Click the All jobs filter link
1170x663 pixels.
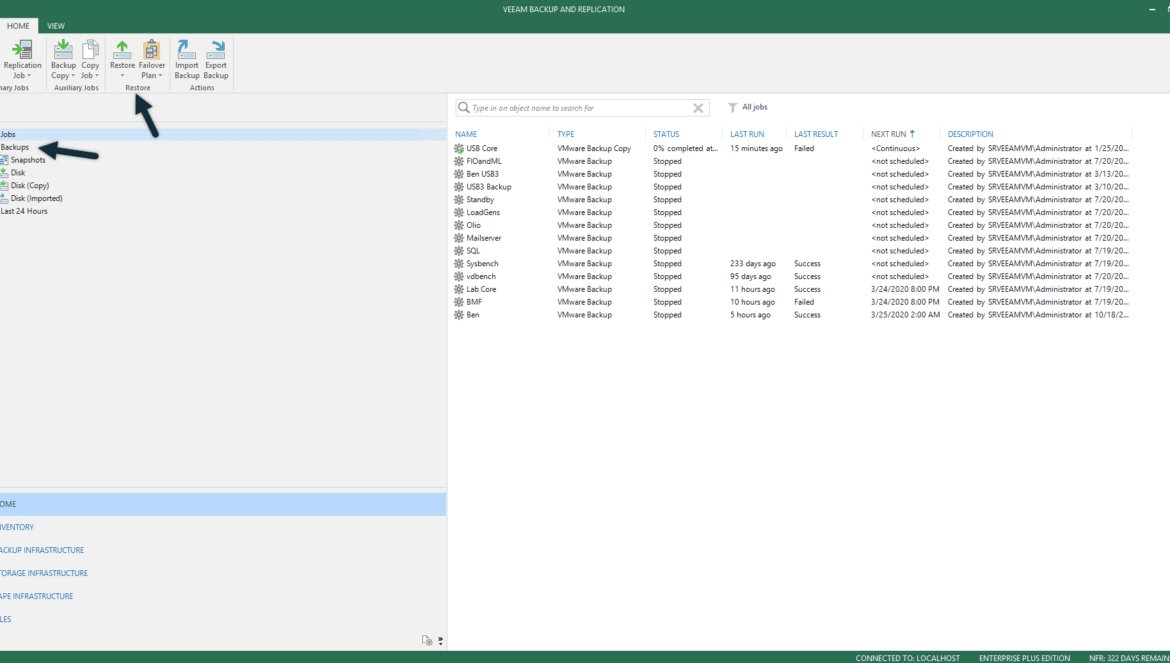[x=754, y=107]
